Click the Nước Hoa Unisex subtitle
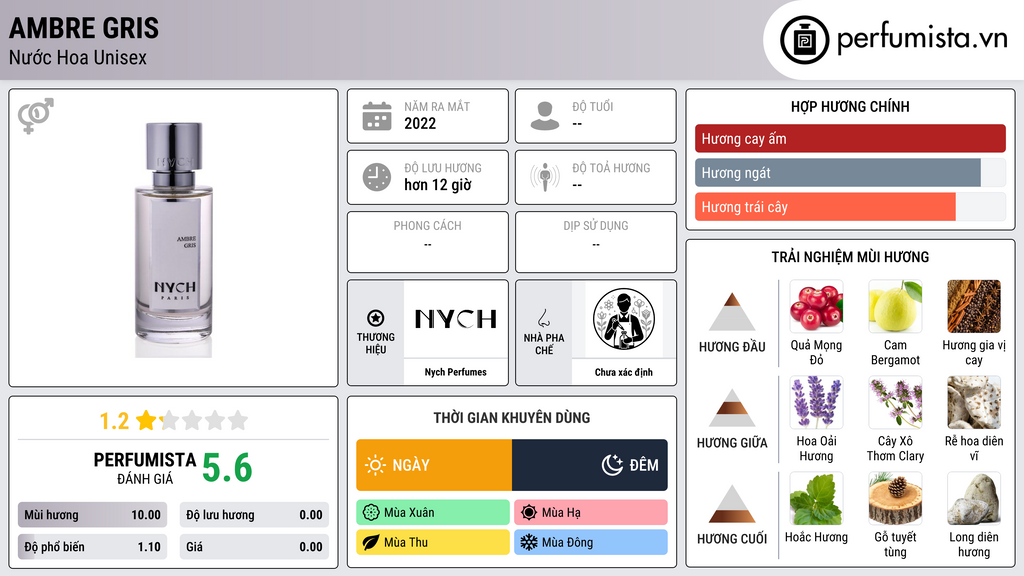The image size is (1024, 576). click(78, 57)
